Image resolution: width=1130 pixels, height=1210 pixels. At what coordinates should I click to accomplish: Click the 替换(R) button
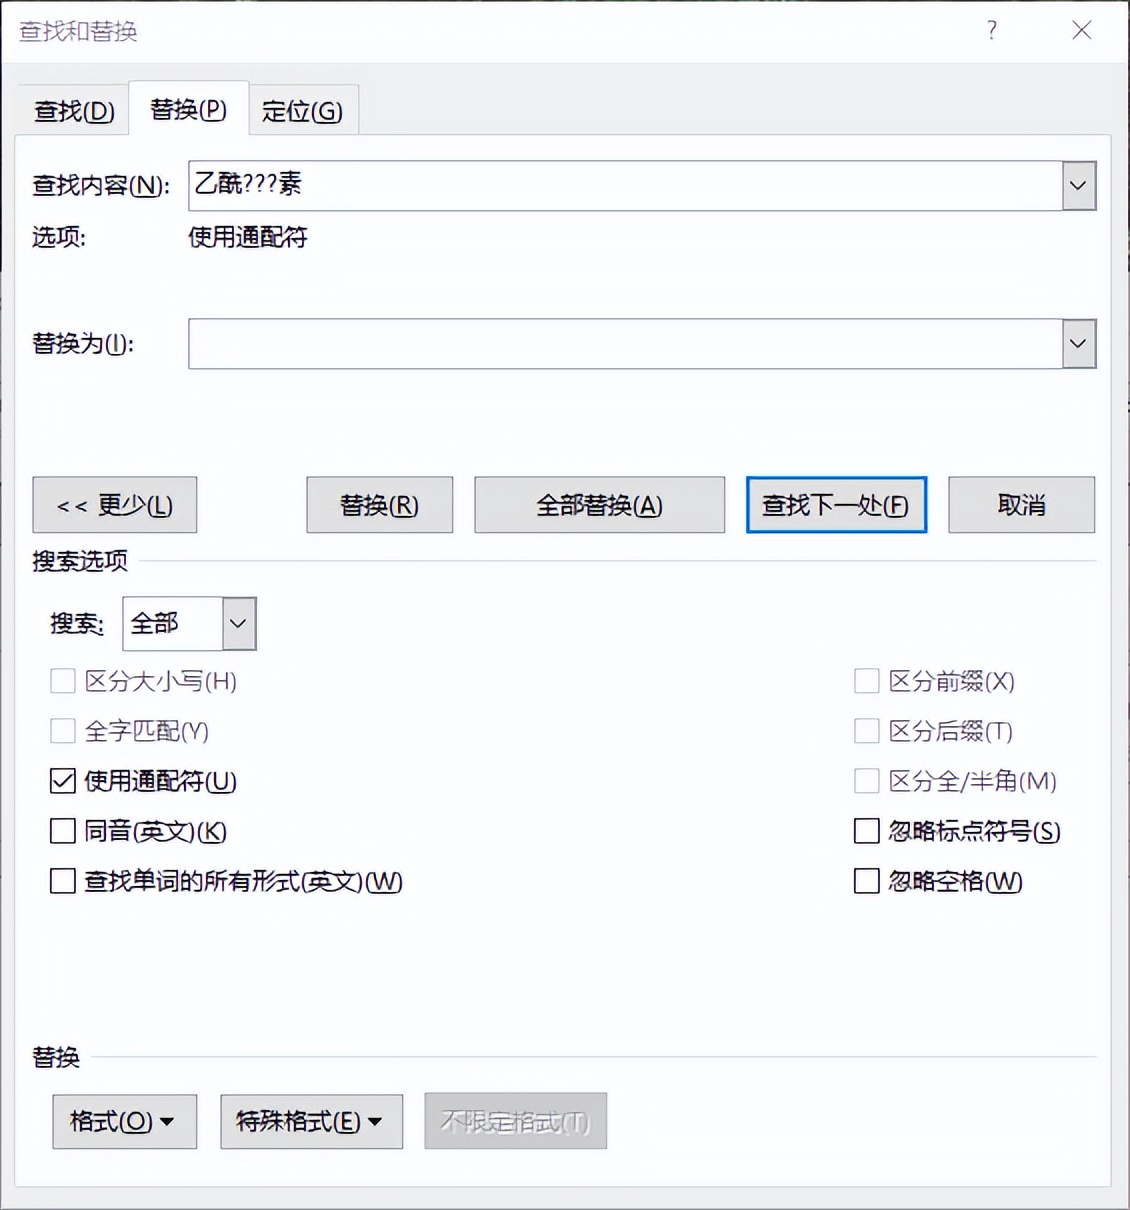[379, 505]
